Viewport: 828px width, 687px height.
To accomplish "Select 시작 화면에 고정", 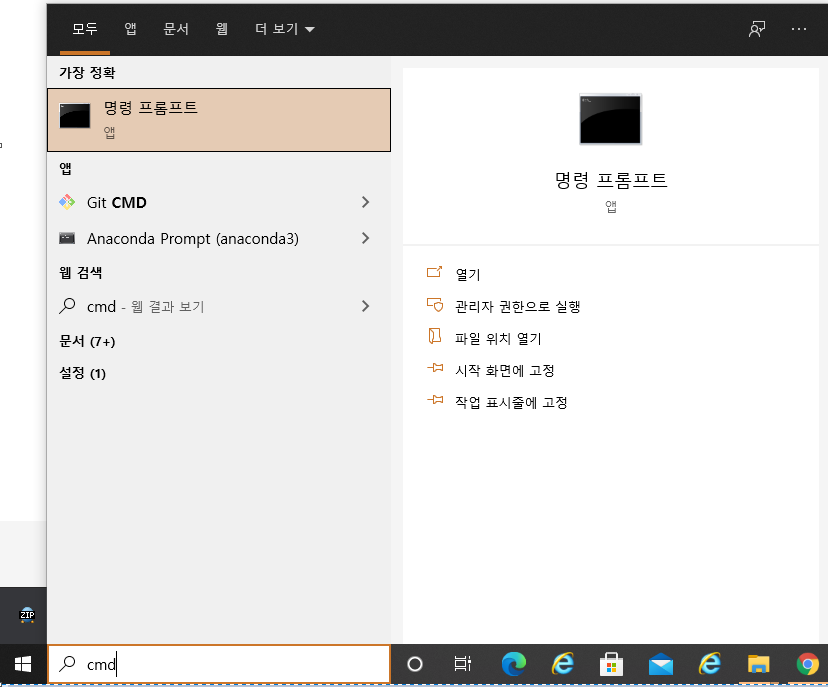I will [504, 370].
